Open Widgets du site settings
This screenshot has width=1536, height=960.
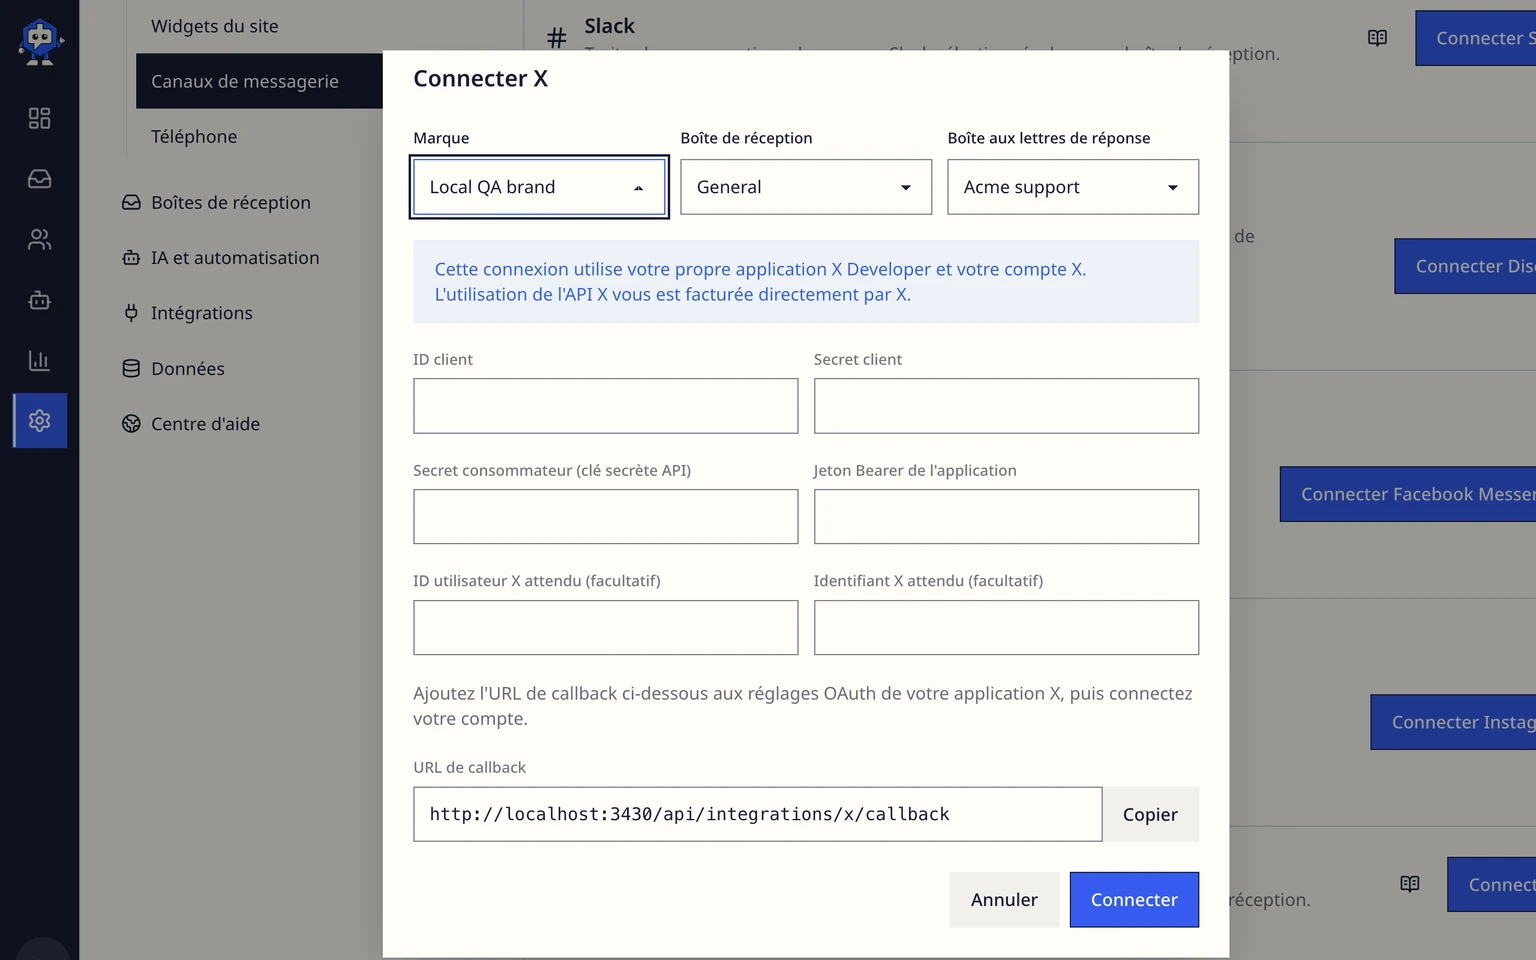[215, 26]
